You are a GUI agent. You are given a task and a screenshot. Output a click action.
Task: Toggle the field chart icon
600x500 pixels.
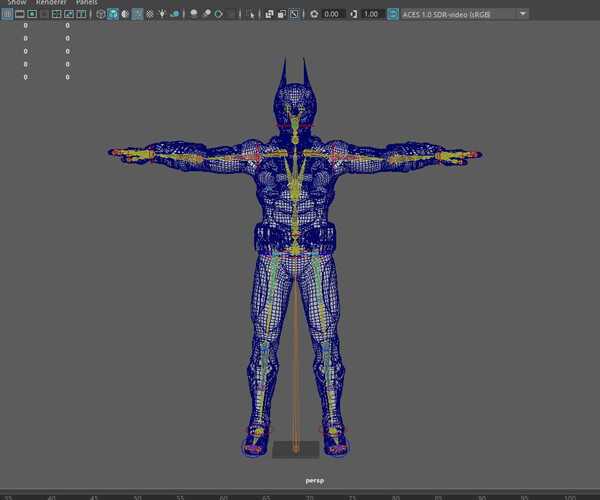point(57,15)
